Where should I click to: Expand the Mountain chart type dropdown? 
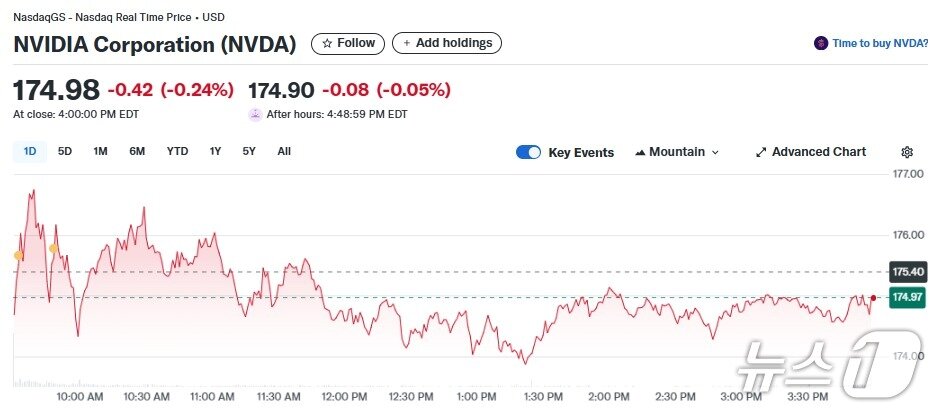point(677,152)
